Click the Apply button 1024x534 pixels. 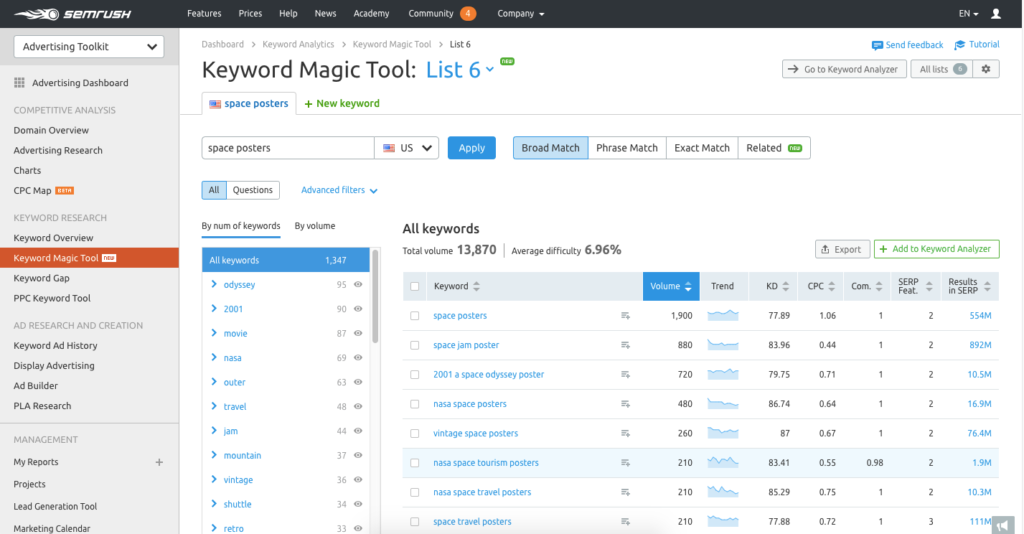pos(472,148)
